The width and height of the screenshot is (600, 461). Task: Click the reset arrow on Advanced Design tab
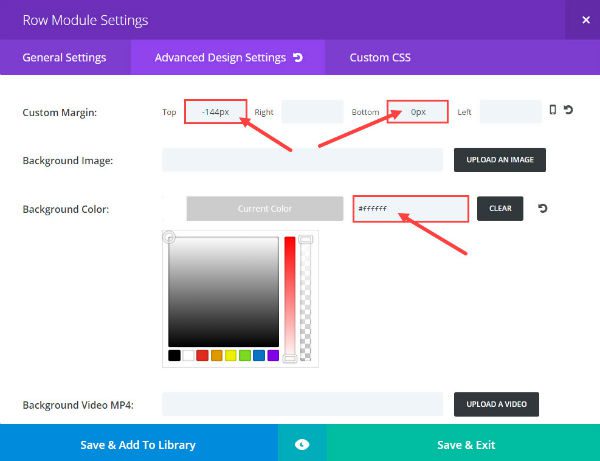point(297,58)
